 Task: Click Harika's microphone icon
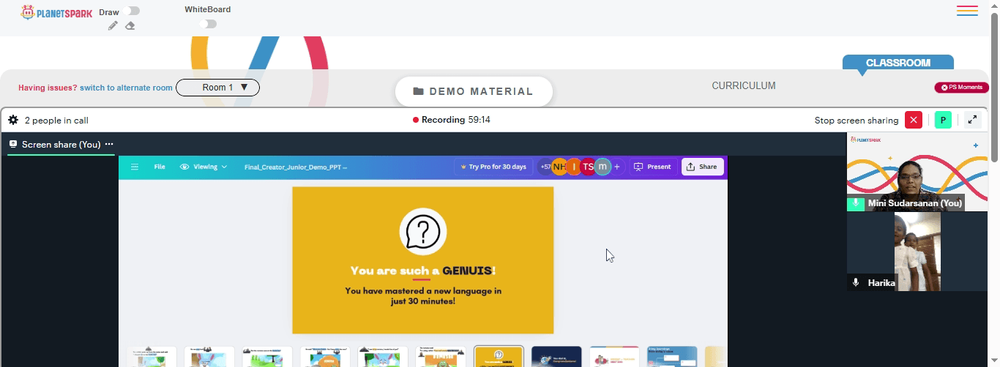click(x=855, y=283)
